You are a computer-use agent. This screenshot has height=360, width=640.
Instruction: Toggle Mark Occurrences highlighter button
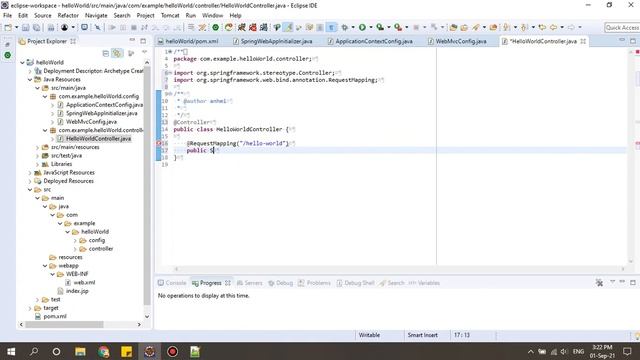288,27
